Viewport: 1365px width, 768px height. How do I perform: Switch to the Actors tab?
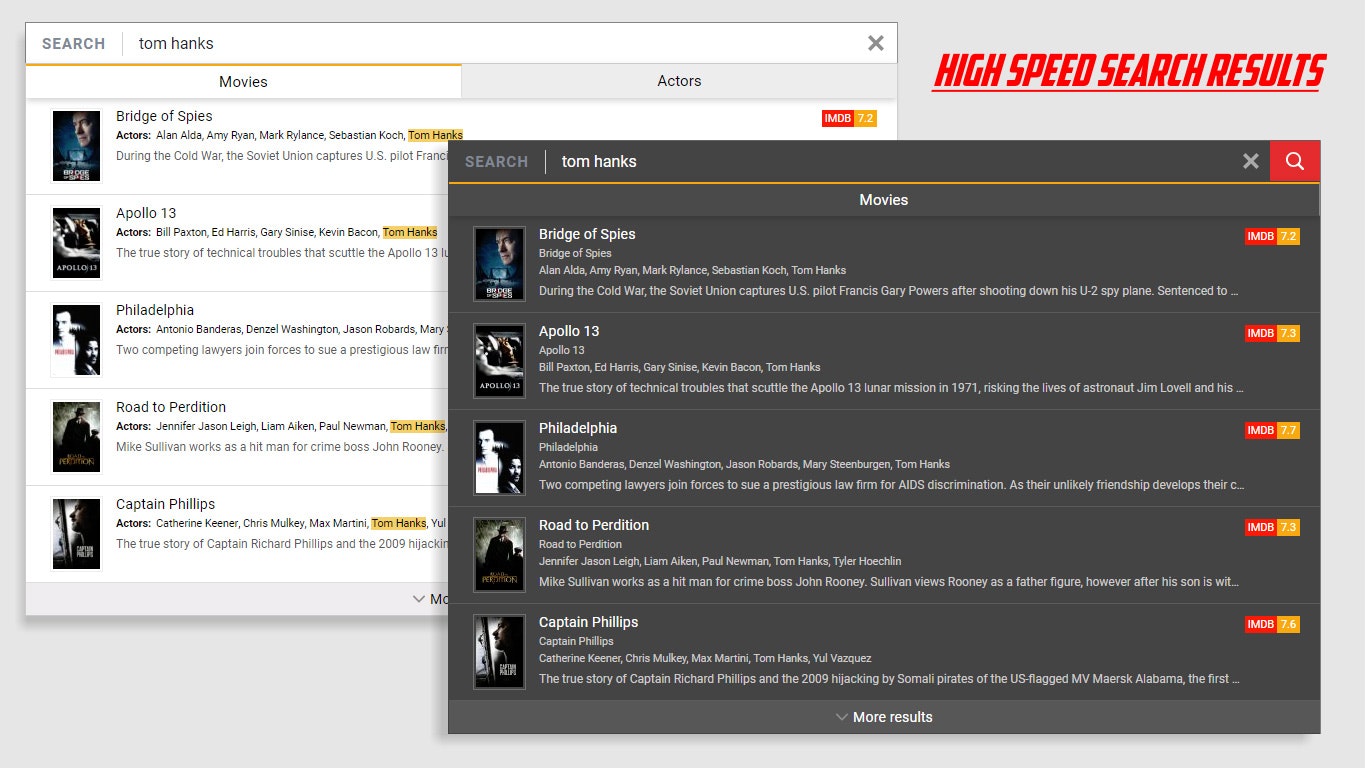click(x=679, y=81)
